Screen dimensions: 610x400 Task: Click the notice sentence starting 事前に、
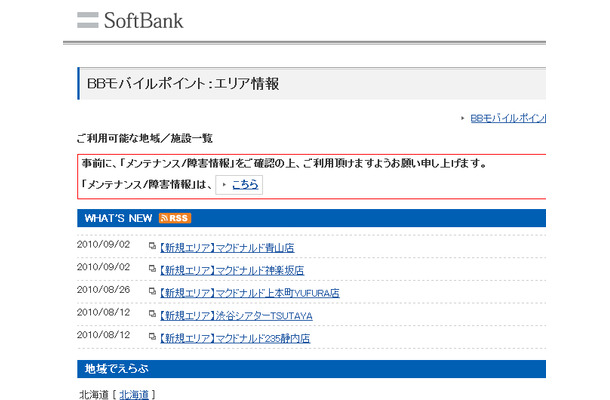[284, 163]
